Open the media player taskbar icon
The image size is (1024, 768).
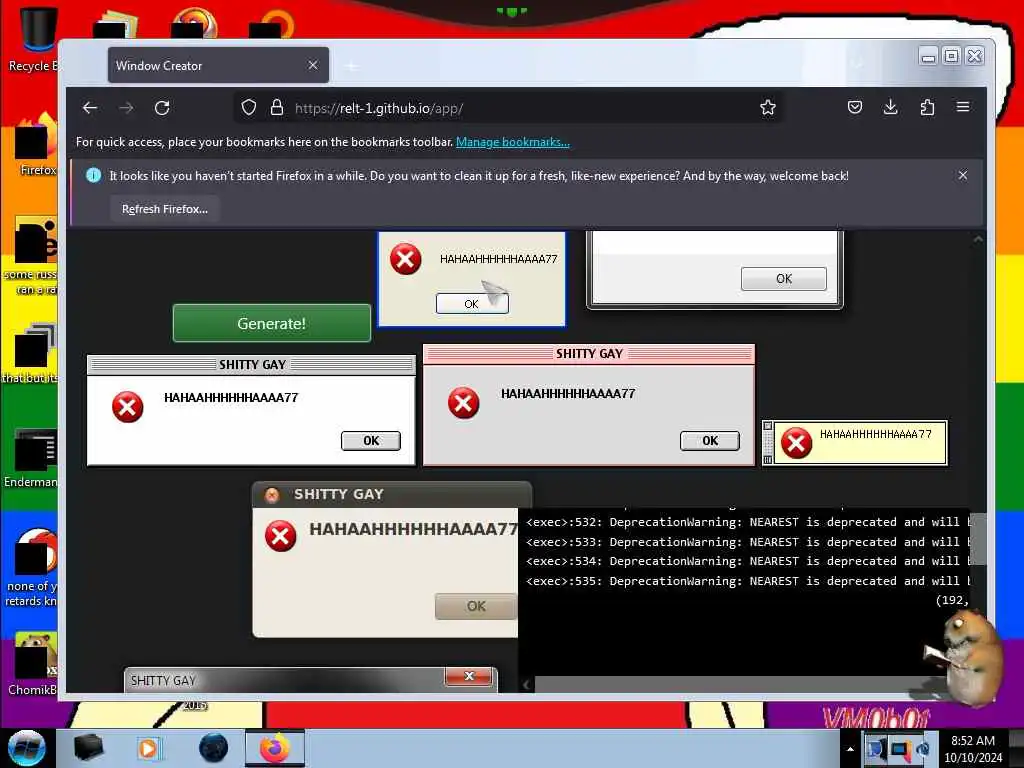click(148, 748)
